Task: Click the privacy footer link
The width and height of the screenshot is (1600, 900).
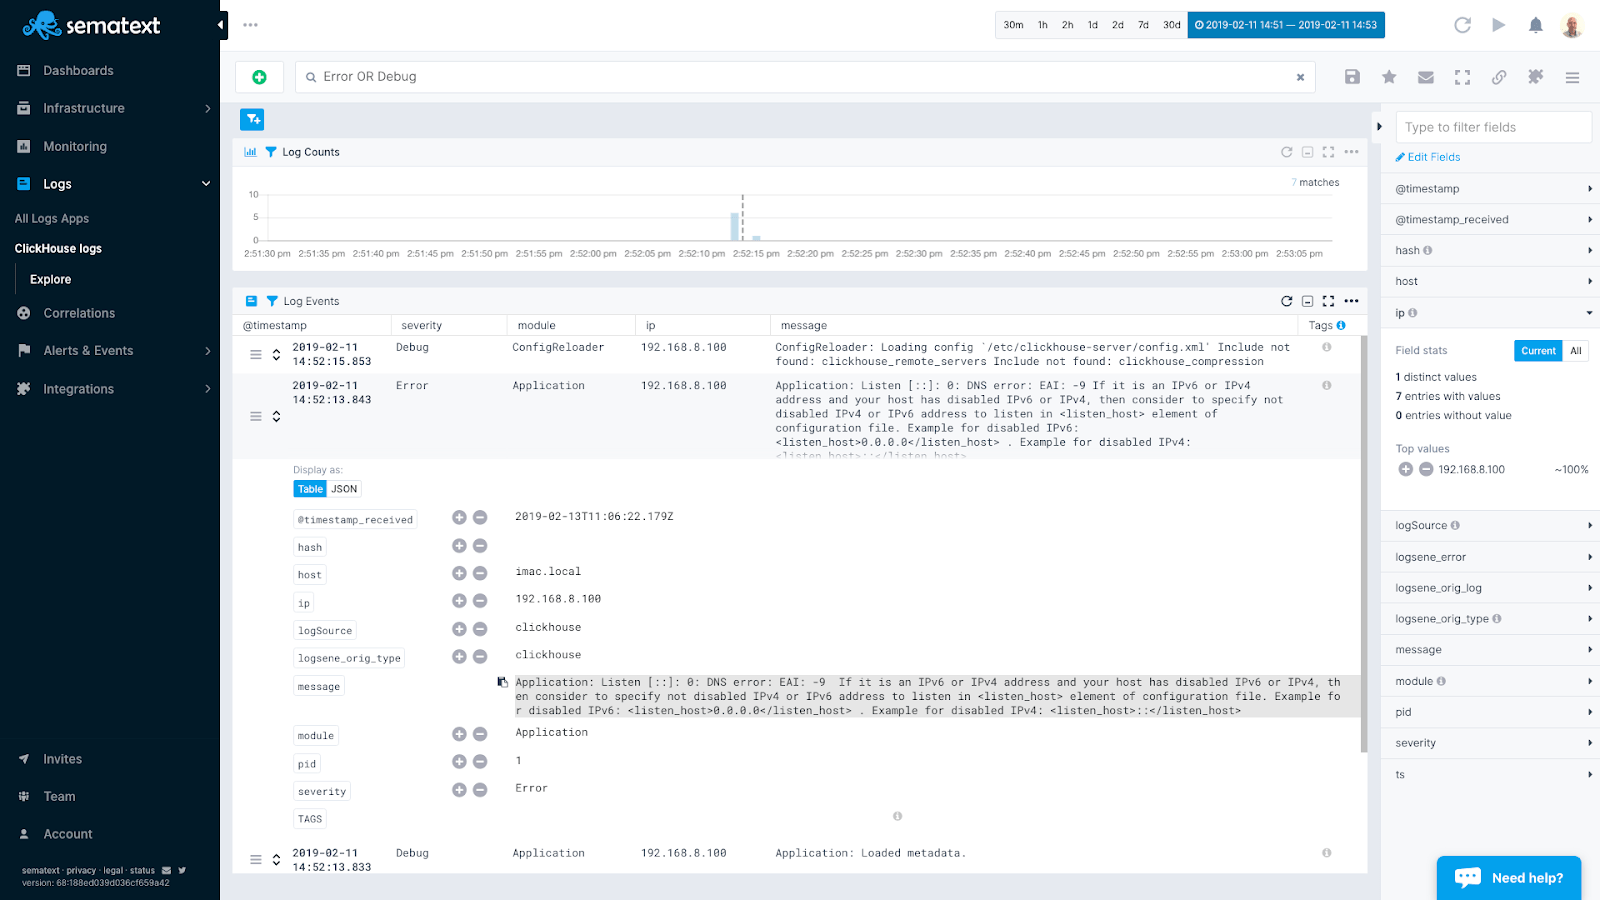Action: coord(81,871)
